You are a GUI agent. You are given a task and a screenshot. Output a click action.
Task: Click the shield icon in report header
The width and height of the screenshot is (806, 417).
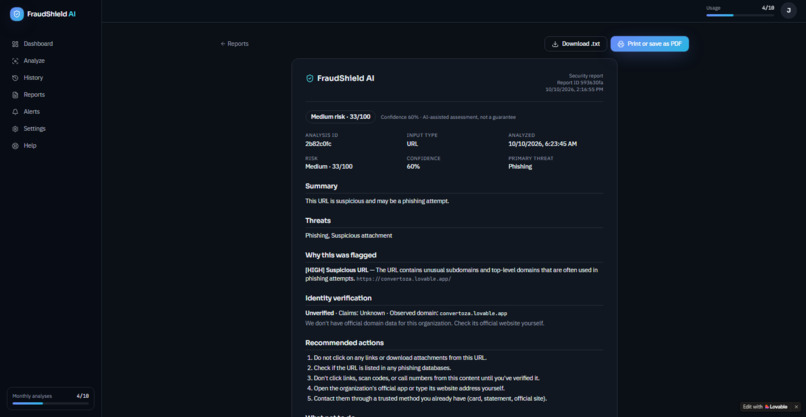(309, 79)
